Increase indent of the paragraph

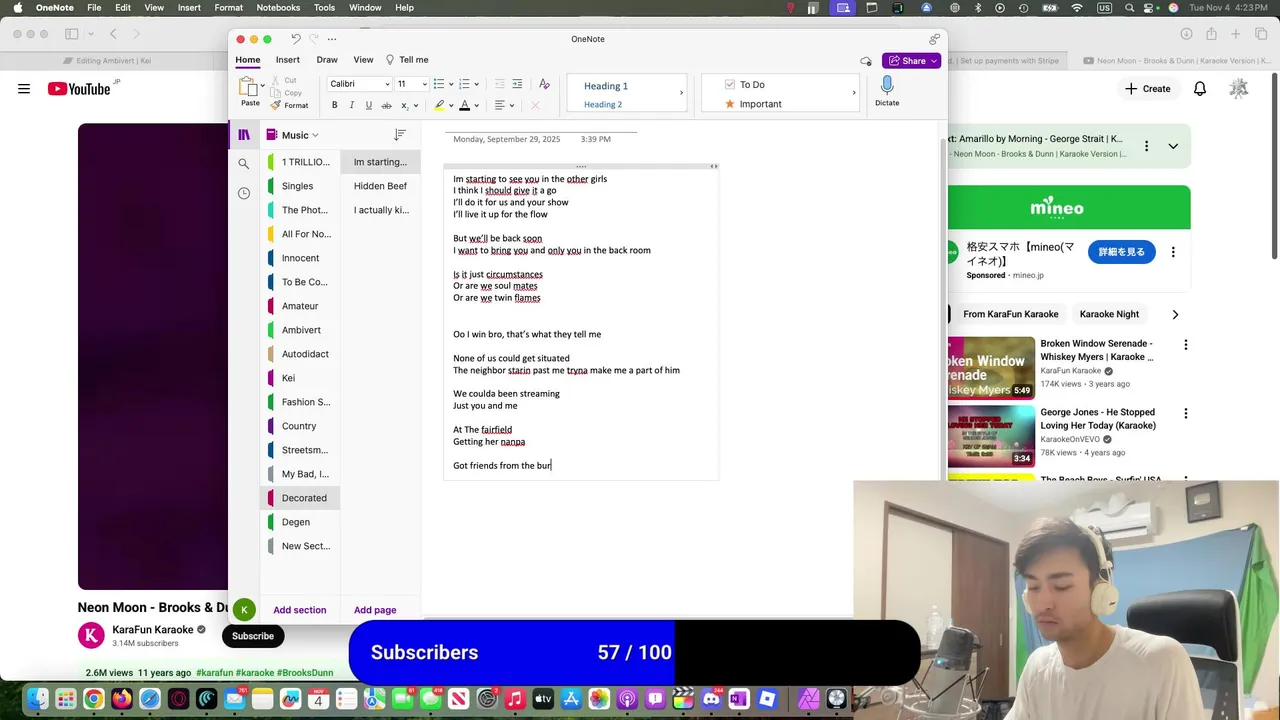click(x=517, y=84)
